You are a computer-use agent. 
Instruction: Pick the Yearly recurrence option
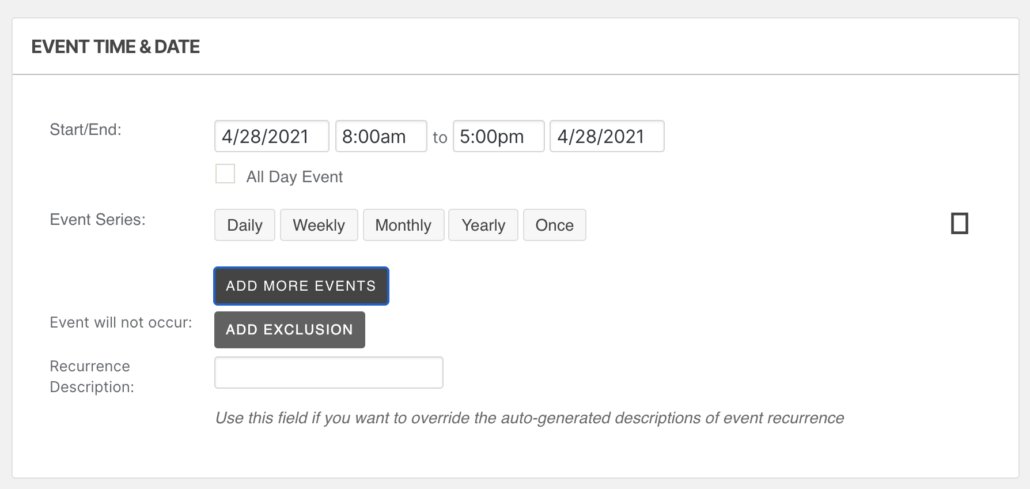click(x=483, y=225)
